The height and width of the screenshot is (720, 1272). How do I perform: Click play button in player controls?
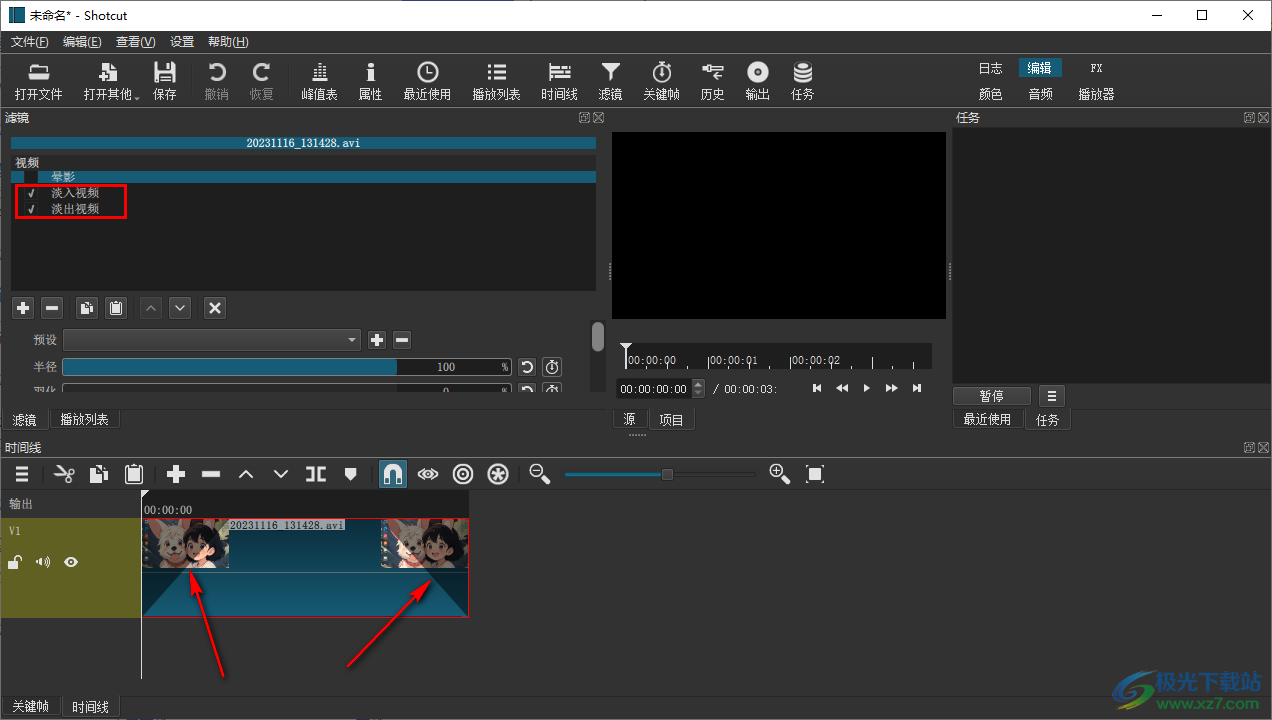click(867, 388)
